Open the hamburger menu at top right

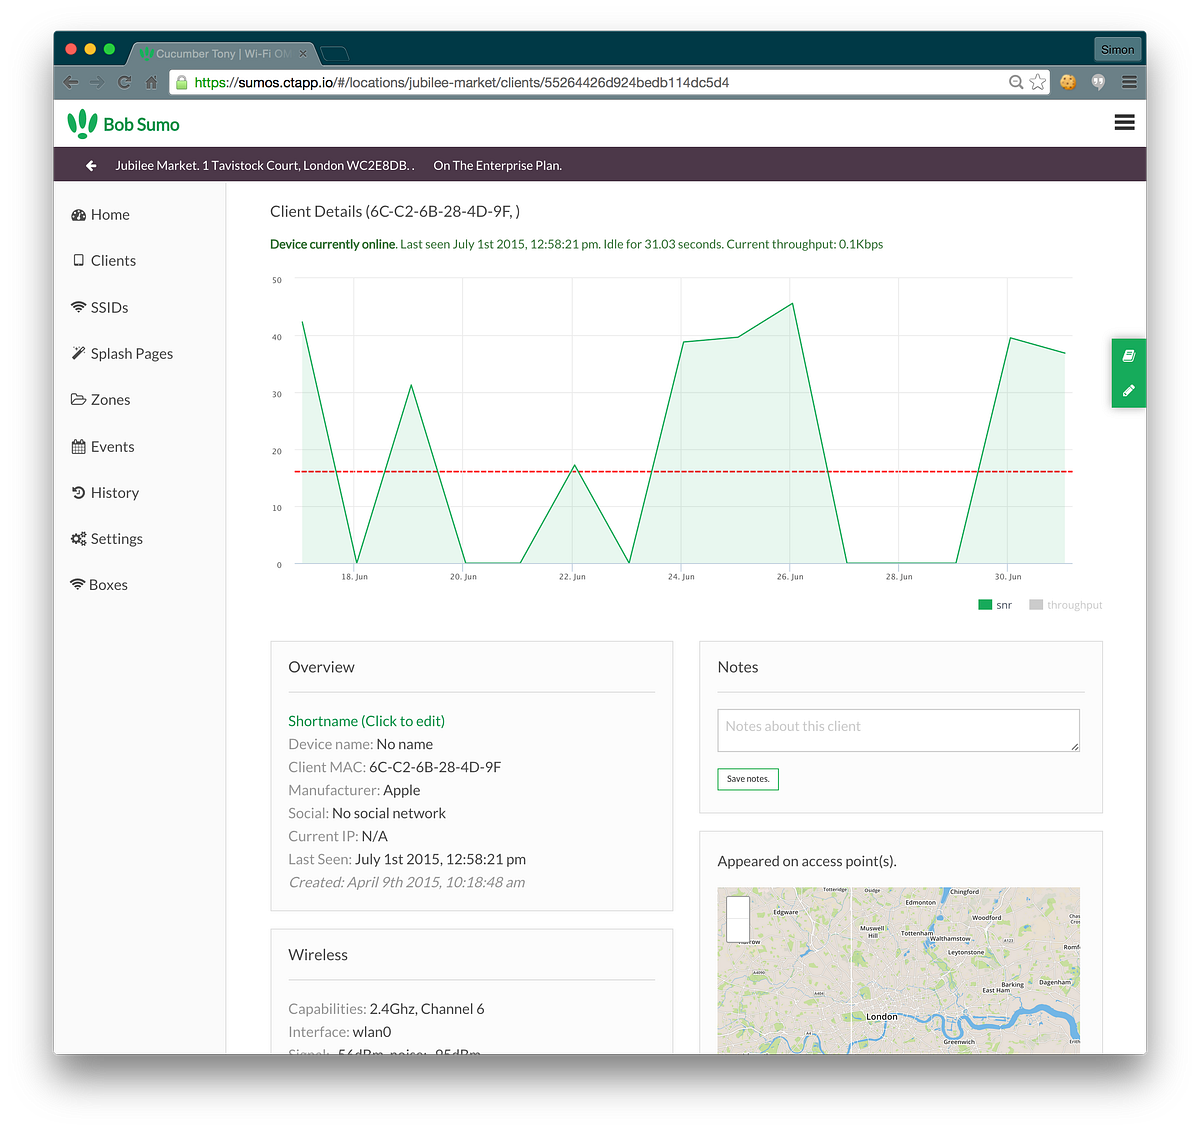coord(1124,122)
